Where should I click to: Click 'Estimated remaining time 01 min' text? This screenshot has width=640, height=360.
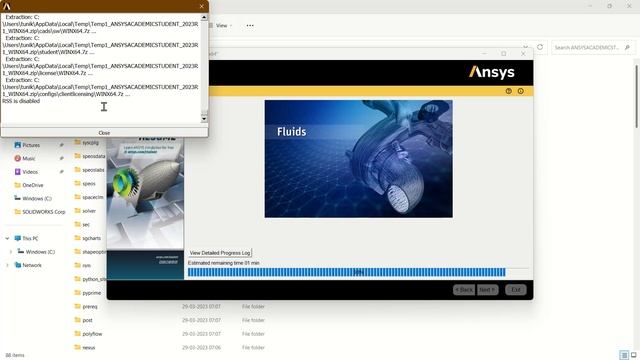click(224, 263)
